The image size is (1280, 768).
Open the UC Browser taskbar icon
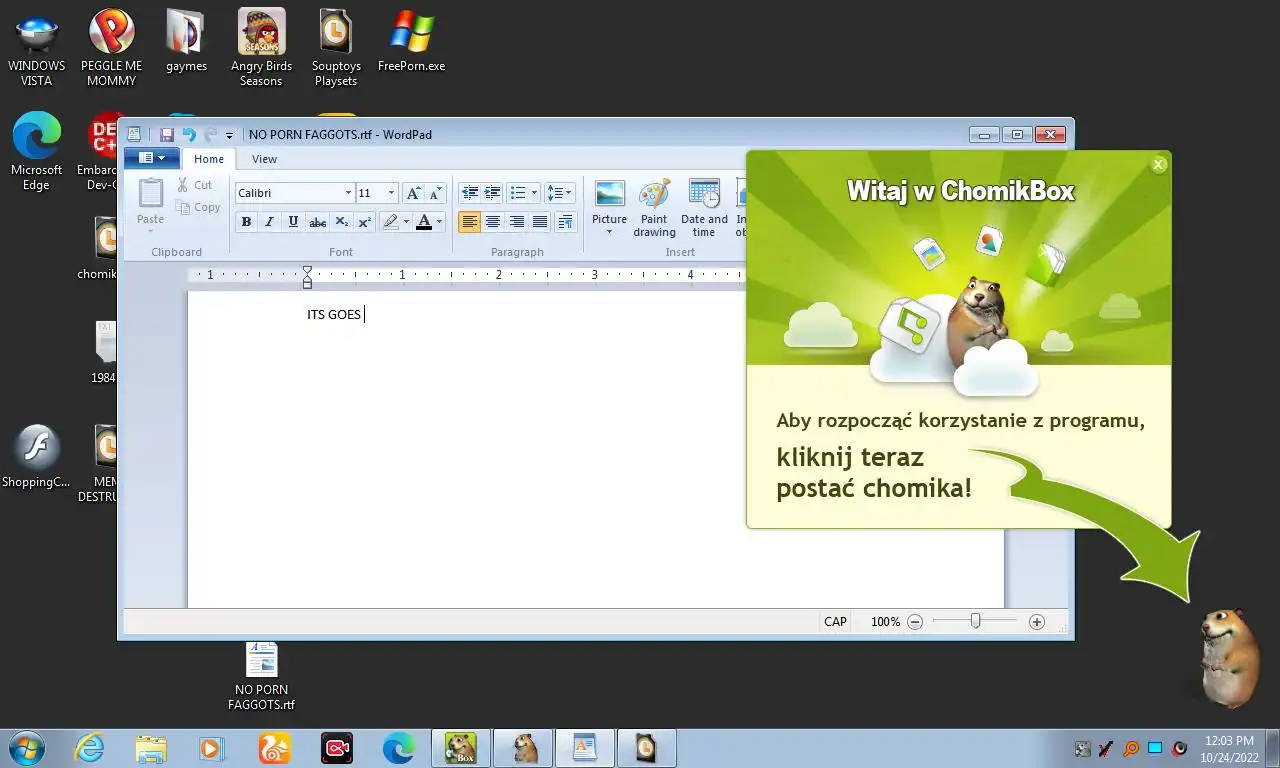pyautogui.click(x=275, y=748)
